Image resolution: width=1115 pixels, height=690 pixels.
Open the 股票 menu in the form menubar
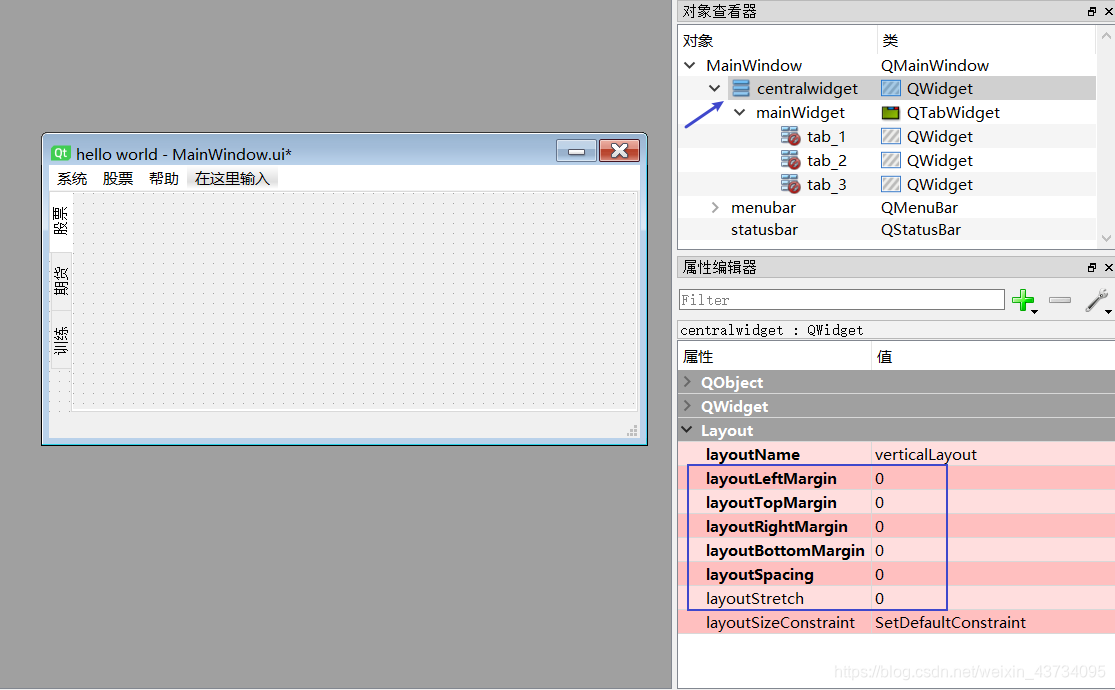[118, 179]
